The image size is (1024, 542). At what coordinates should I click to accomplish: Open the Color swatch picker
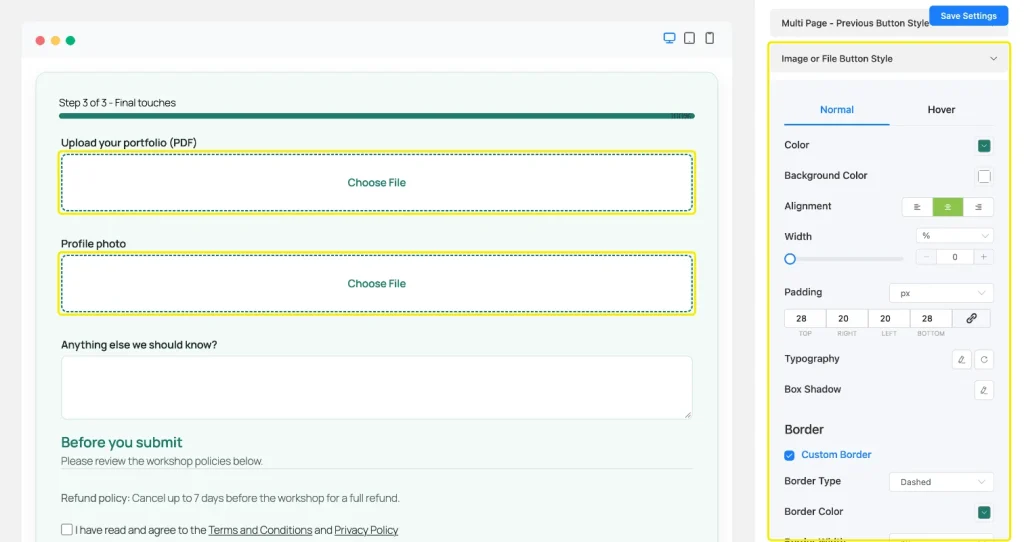(984, 146)
